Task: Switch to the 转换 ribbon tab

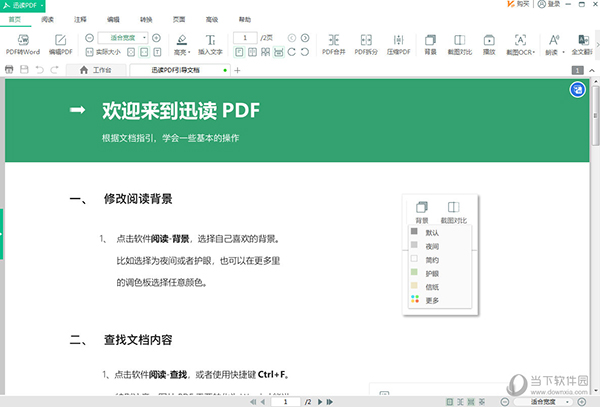Action: [x=146, y=20]
